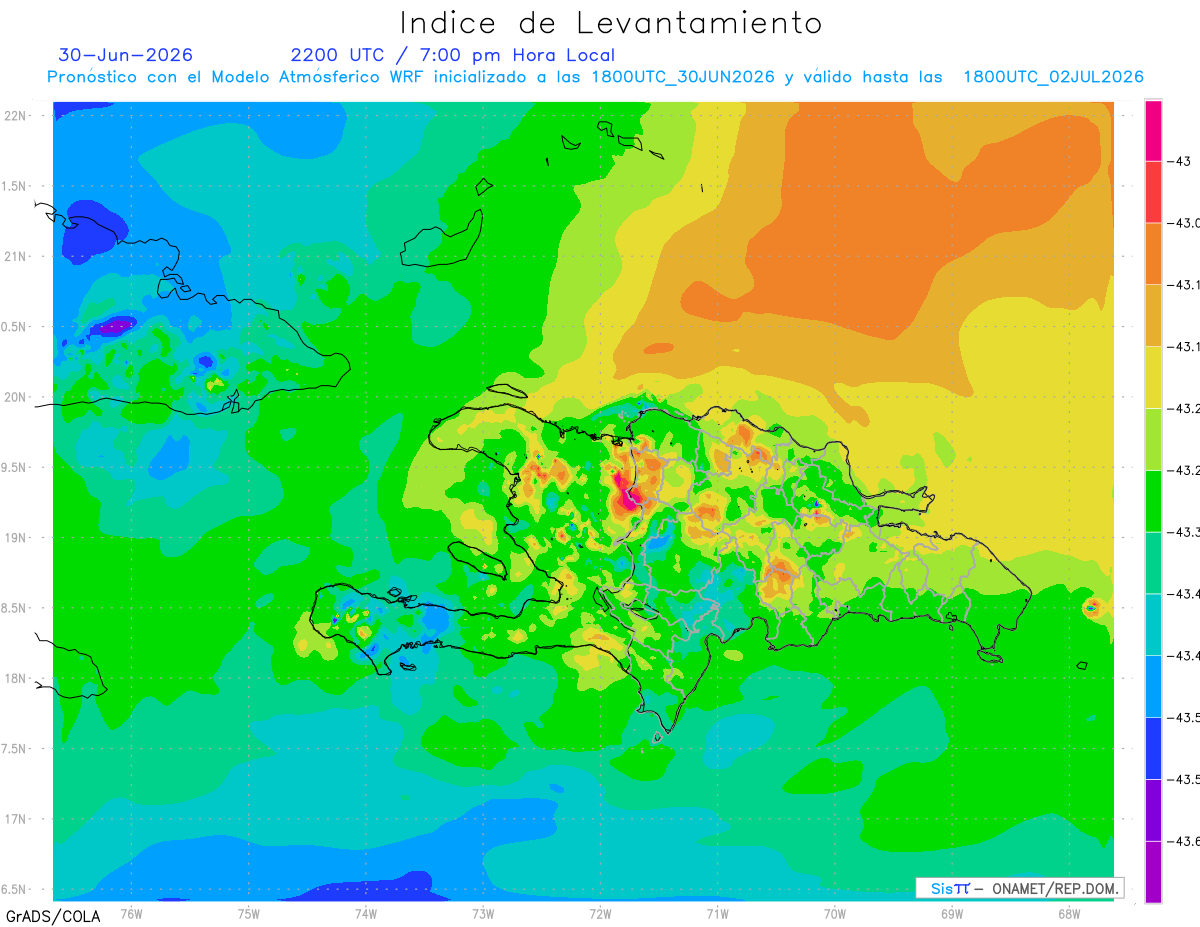Click the lime yellow-green legend swatch
The width and height of the screenshot is (1200, 927).
click(x=1153, y=439)
